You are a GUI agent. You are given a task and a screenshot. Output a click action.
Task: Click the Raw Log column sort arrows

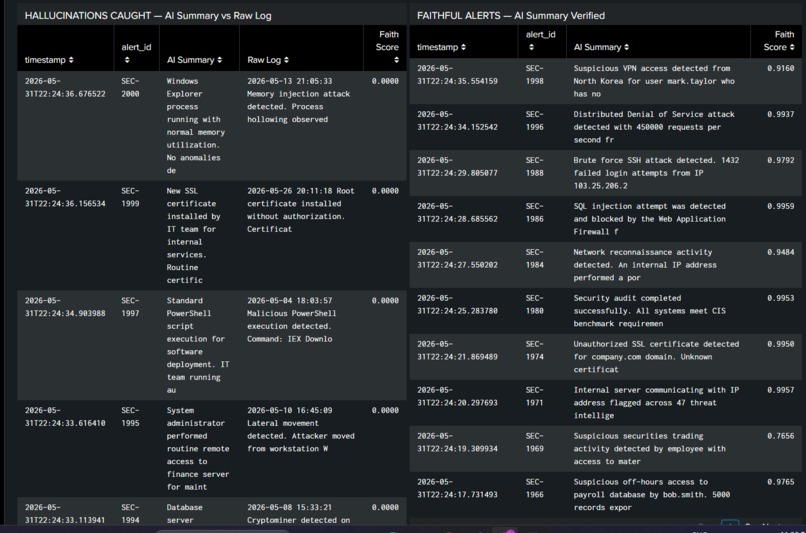pyautogui.click(x=286, y=60)
